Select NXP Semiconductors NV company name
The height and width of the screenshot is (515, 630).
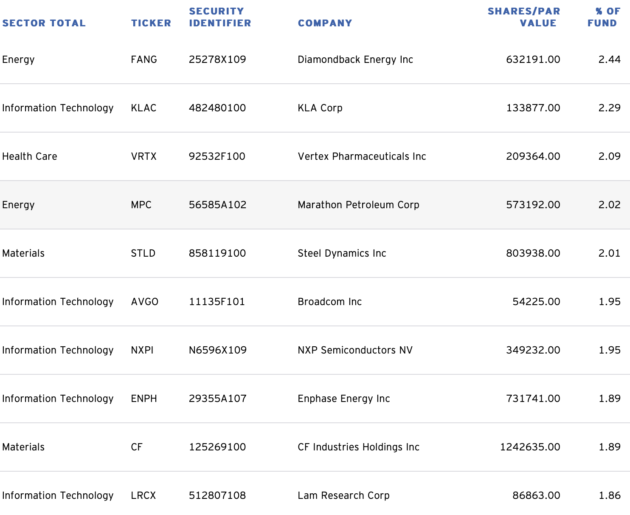tap(355, 350)
